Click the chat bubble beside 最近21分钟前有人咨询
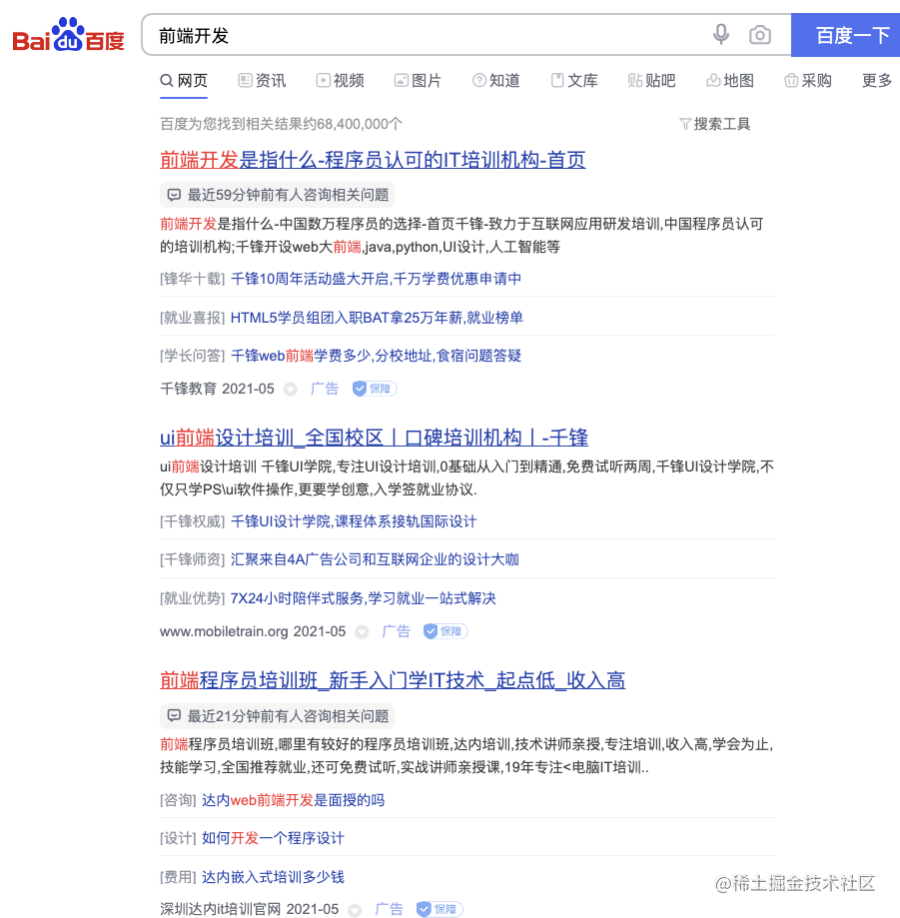 [x=174, y=715]
